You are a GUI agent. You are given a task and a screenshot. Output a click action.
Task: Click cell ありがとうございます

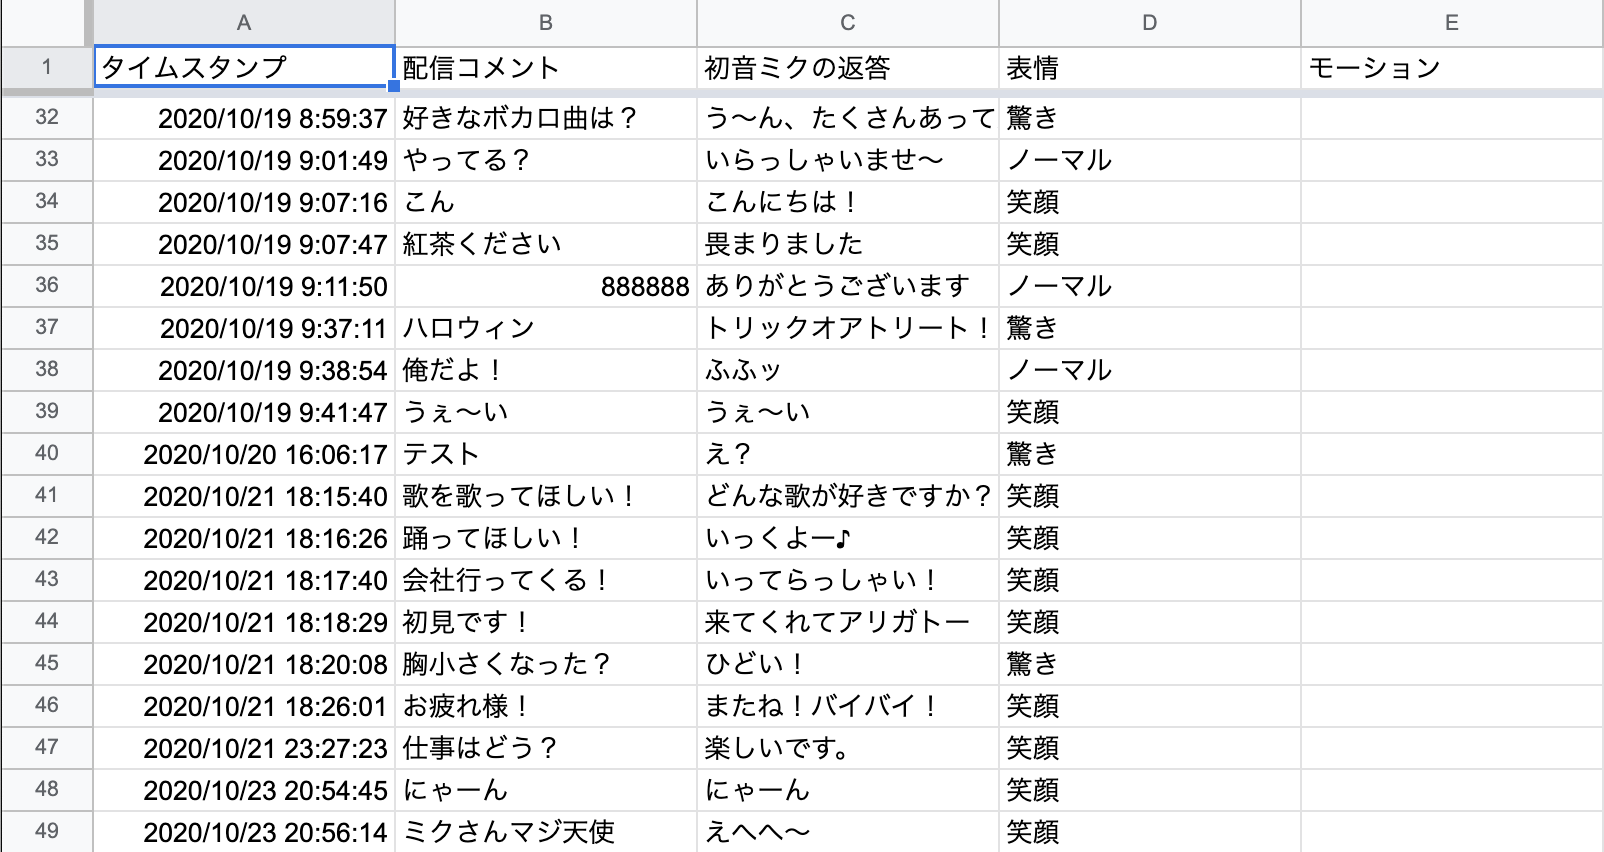[x=848, y=286]
